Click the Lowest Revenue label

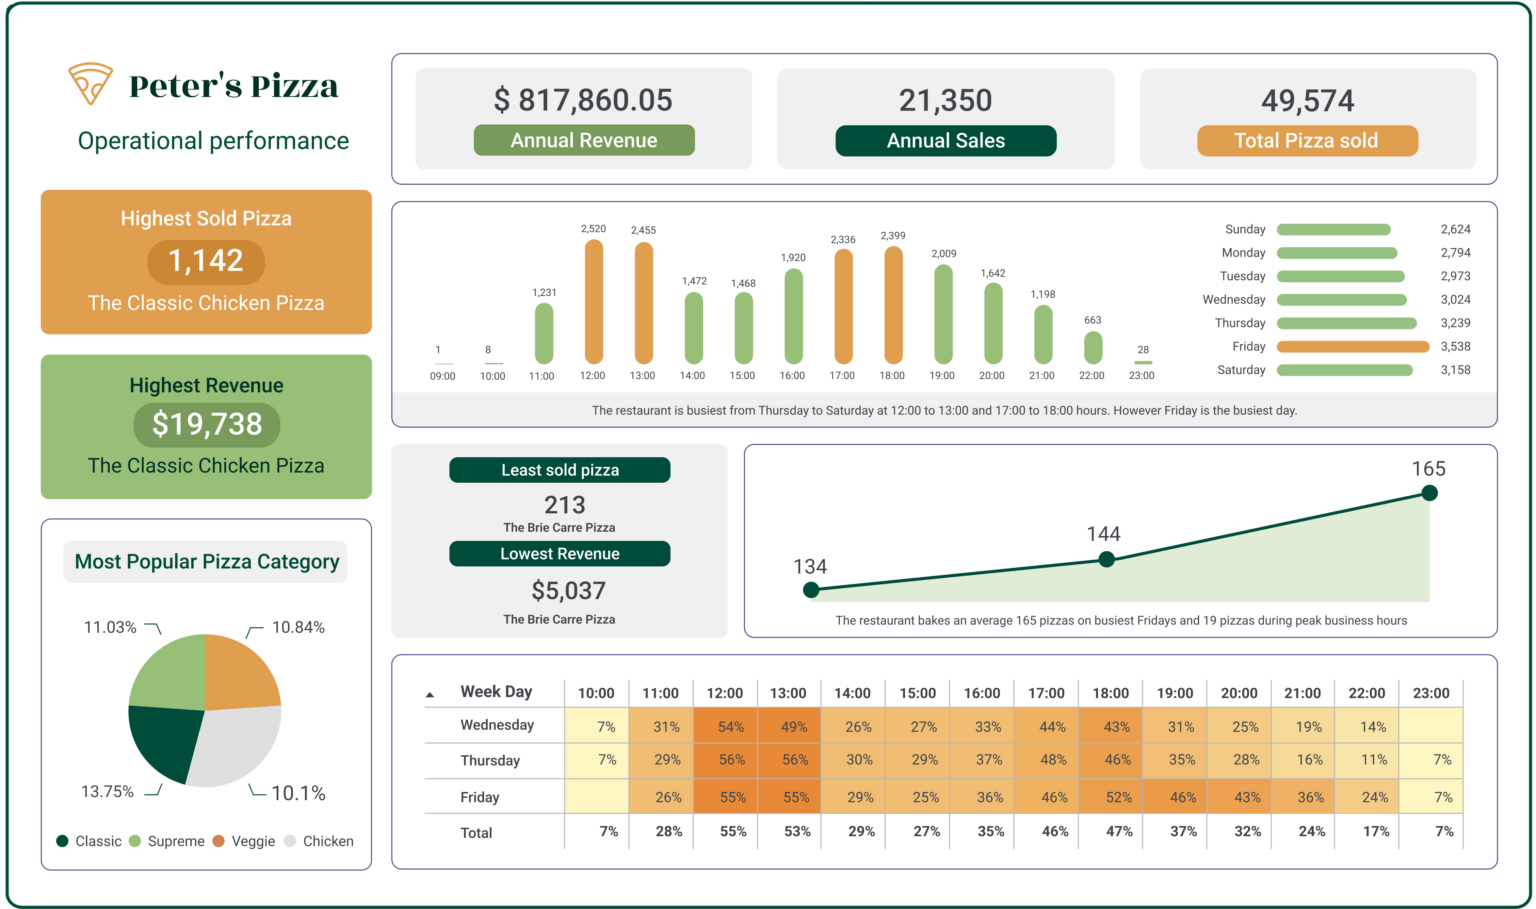(x=559, y=553)
